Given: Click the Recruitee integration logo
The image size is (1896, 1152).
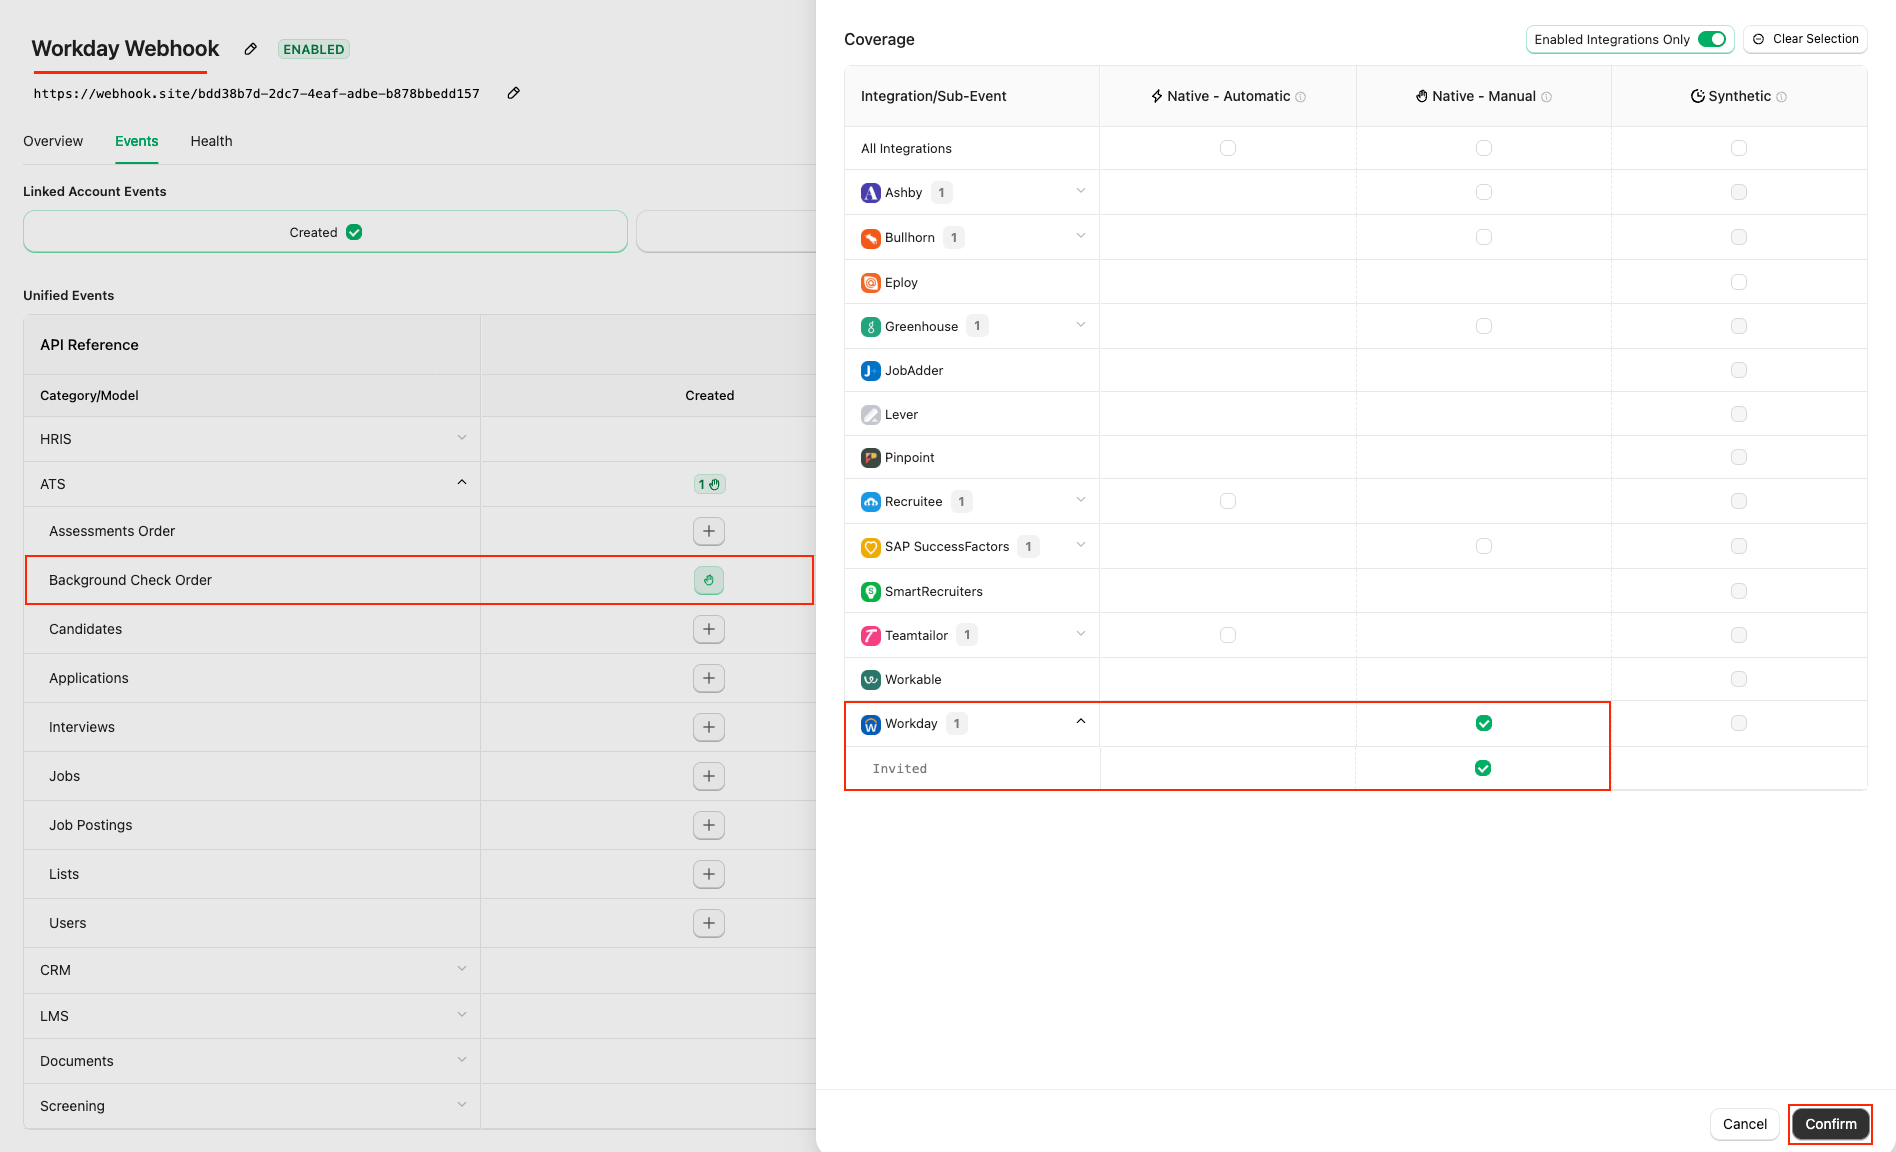Looking at the screenshot, I should pos(871,502).
